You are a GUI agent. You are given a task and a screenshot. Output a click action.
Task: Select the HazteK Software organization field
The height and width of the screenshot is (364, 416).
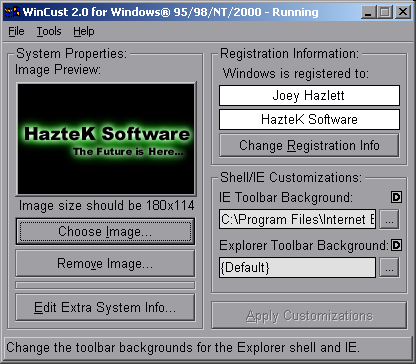[309, 119]
